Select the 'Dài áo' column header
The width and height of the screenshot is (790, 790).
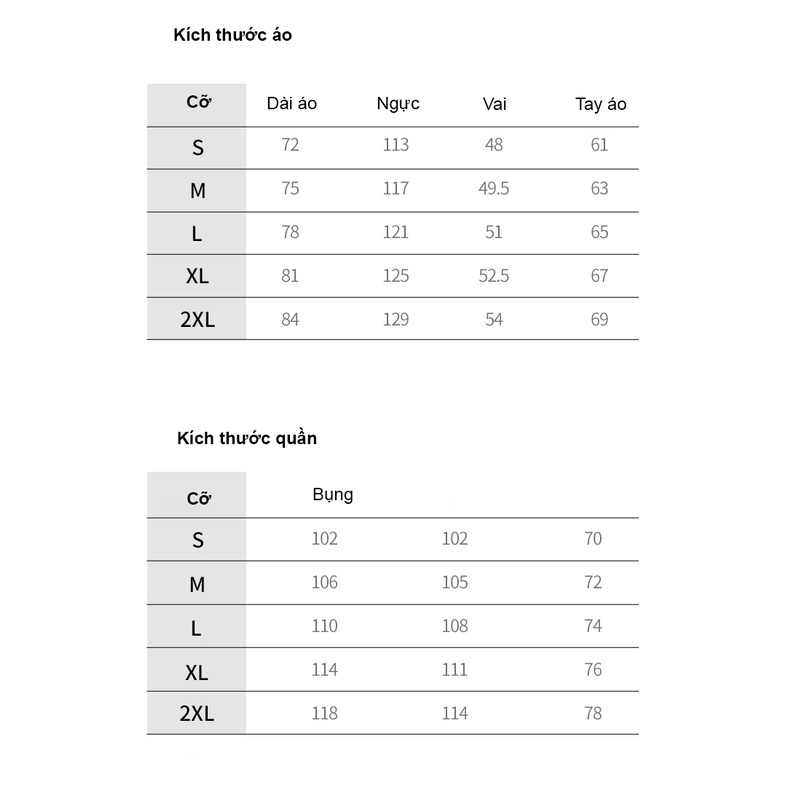pyautogui.click(x=292, y=104)
